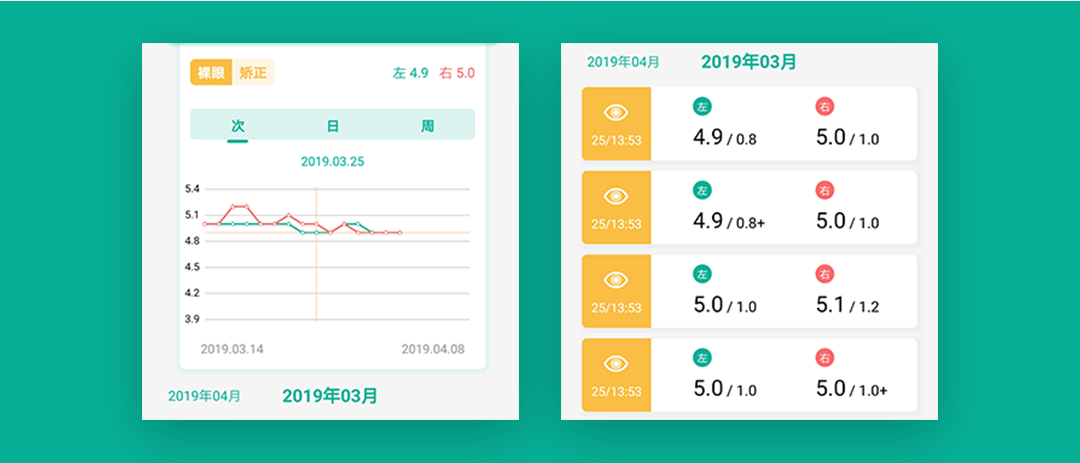The image size is (1080, 463).
Task: Select the orange vertical marker line in chart
Action: (x=316, y=254)
